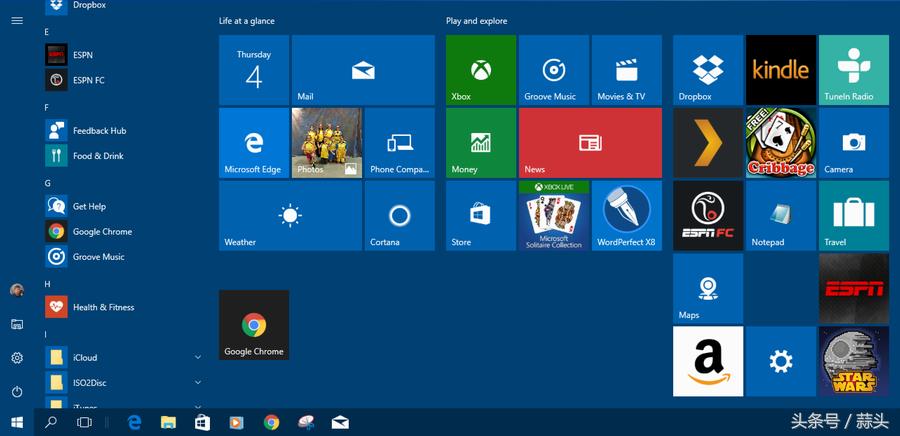Open the Groove Music tile
The width and height of the screenshot is (900, 436).
(x=554, y=70)
